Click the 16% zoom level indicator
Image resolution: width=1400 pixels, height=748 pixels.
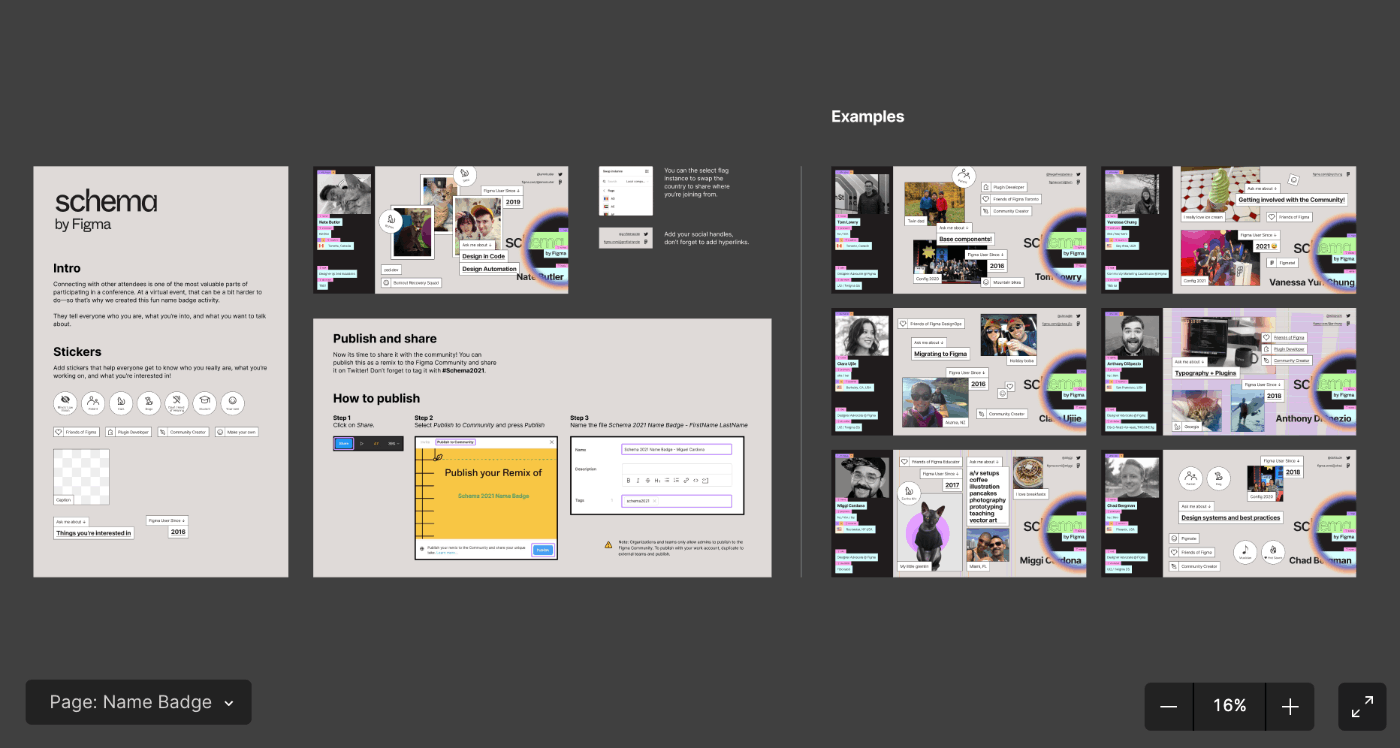1229,707
